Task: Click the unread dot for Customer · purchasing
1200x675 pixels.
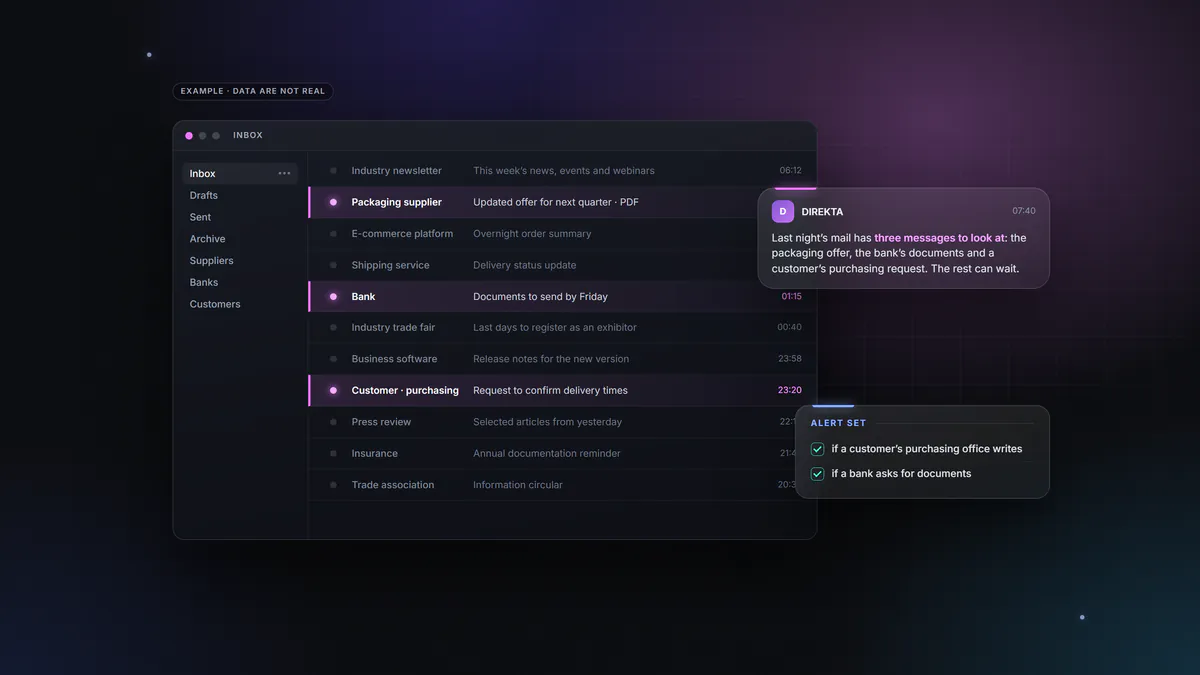Action: pos(333,391)
